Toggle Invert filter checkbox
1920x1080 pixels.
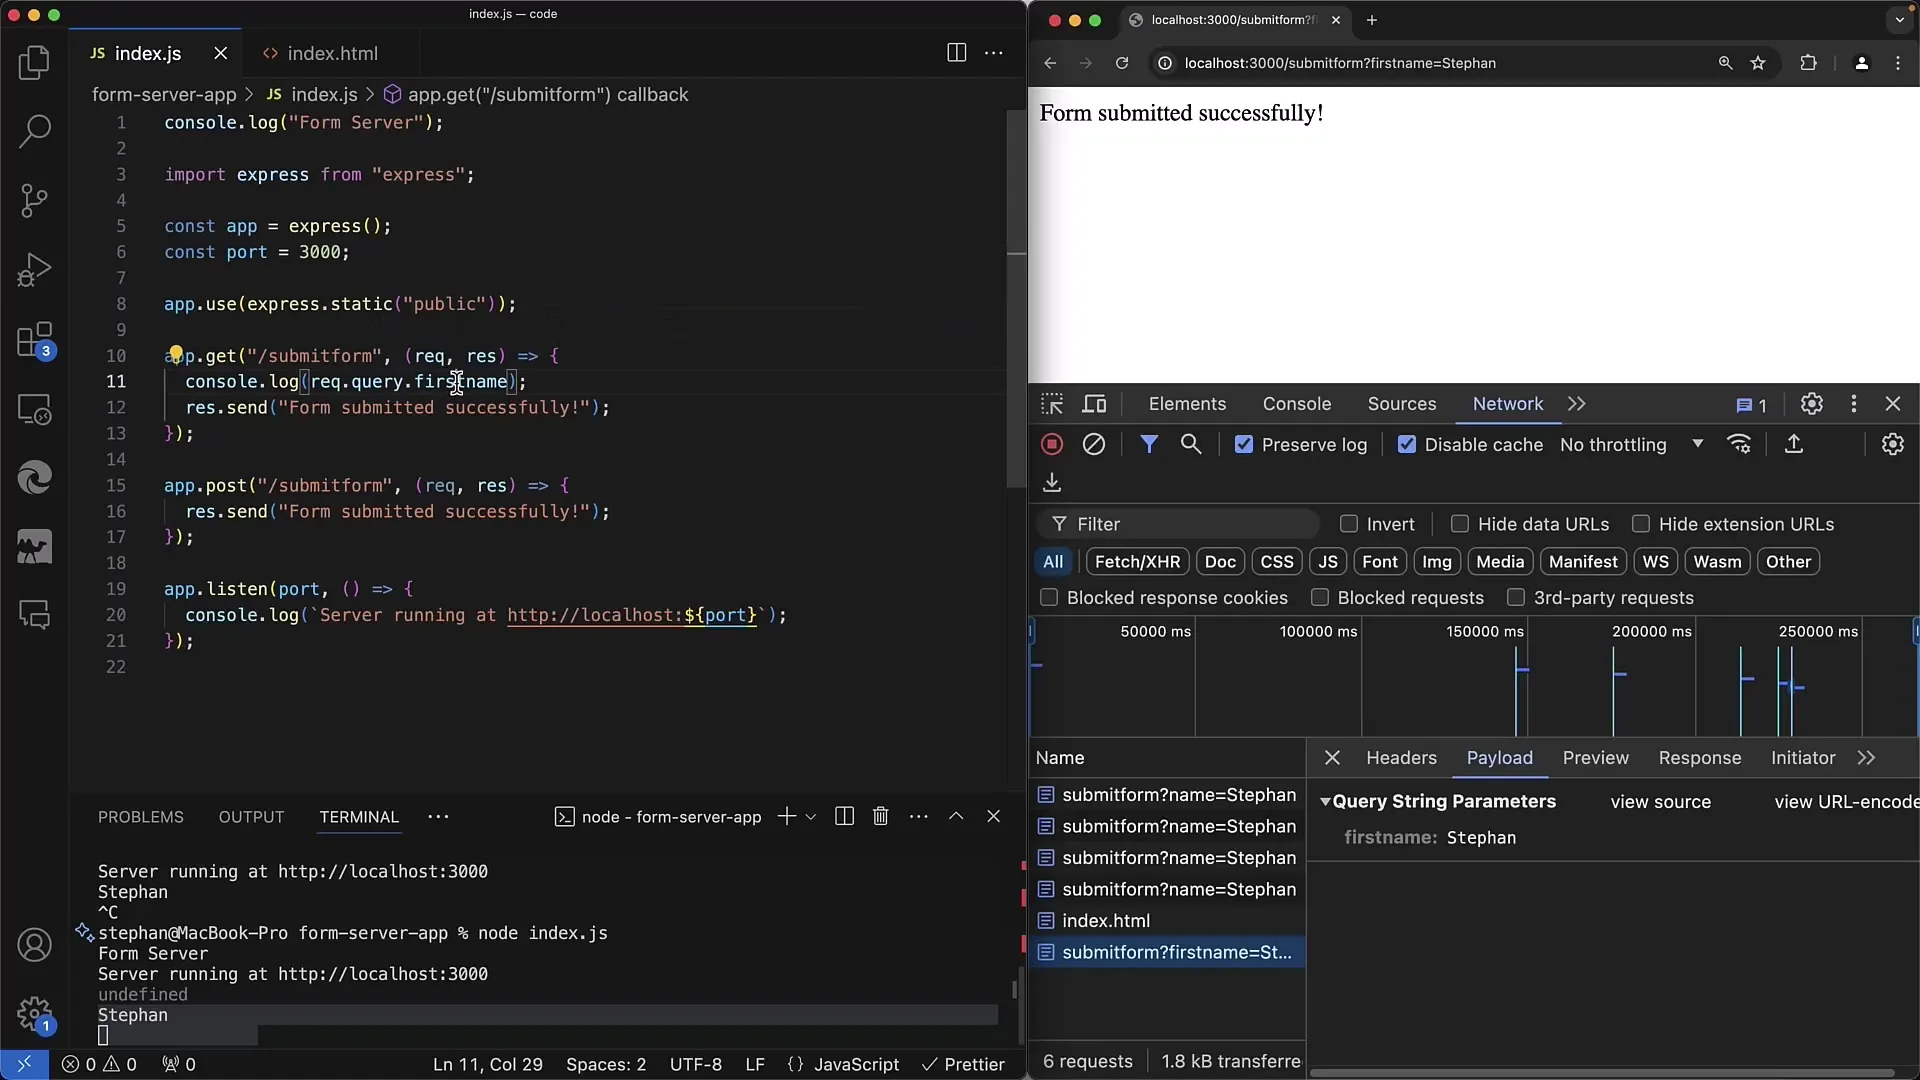1348,524
